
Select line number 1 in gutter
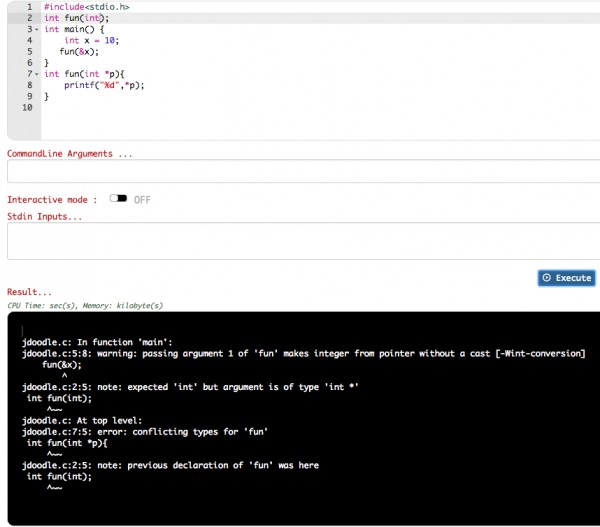pyautogui.click(x=29, y=7)
